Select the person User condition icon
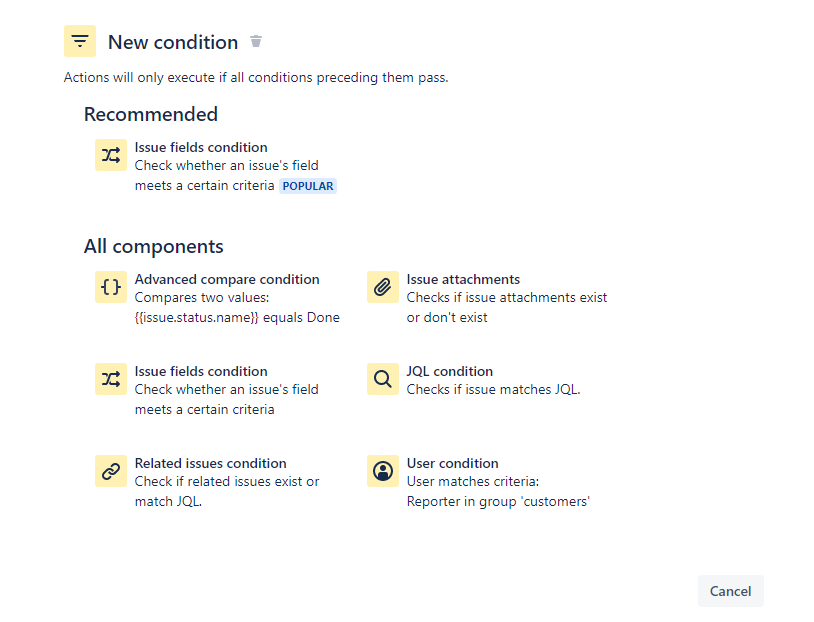814x622 pixels. [383, 471]
